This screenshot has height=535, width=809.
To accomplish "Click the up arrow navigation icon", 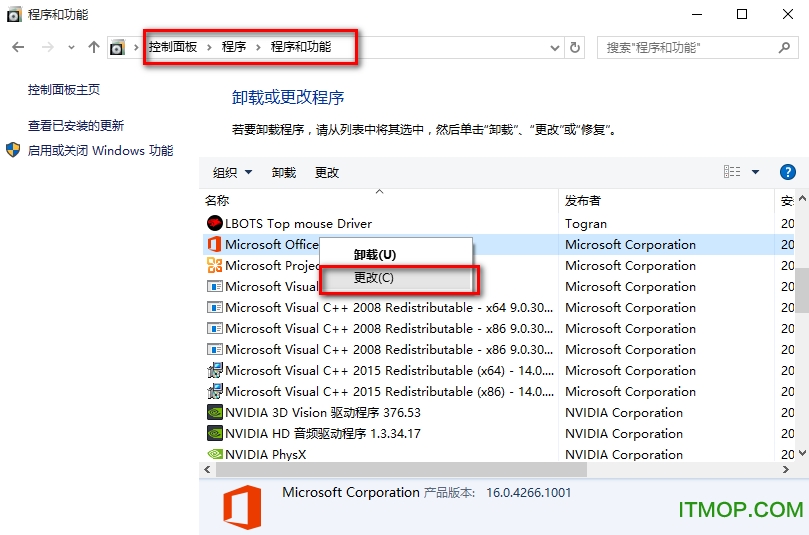I will pyautogui.click(x=94, y=47).
